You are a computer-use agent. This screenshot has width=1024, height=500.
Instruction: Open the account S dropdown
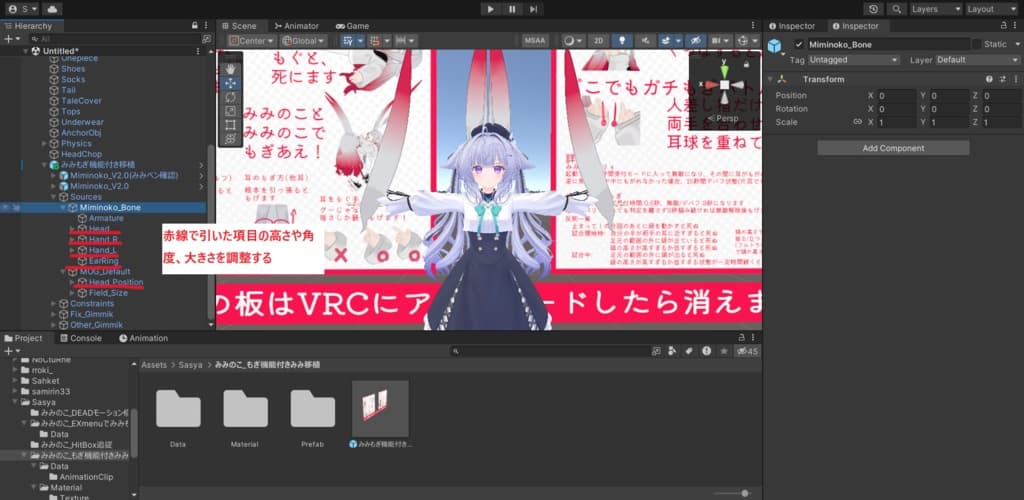tap(23, 9)
